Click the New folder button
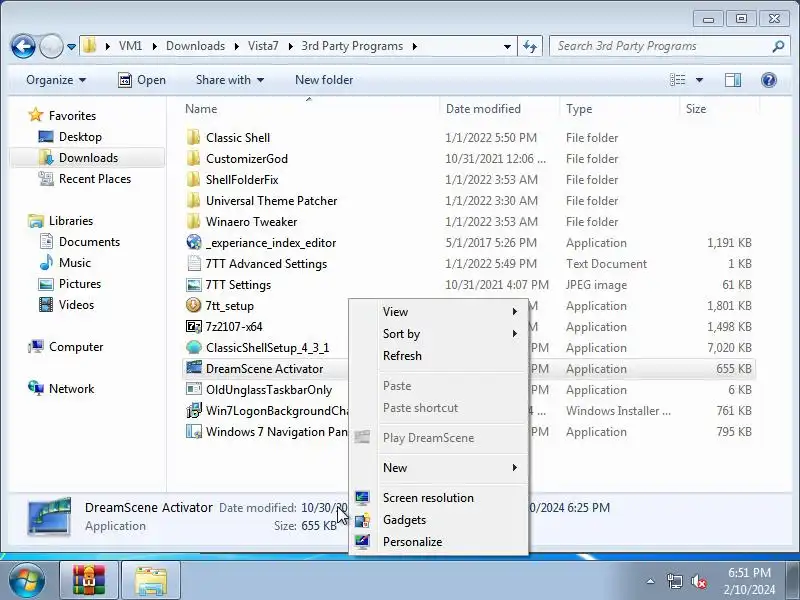This screenshot has width=800, height=600. 324,80
